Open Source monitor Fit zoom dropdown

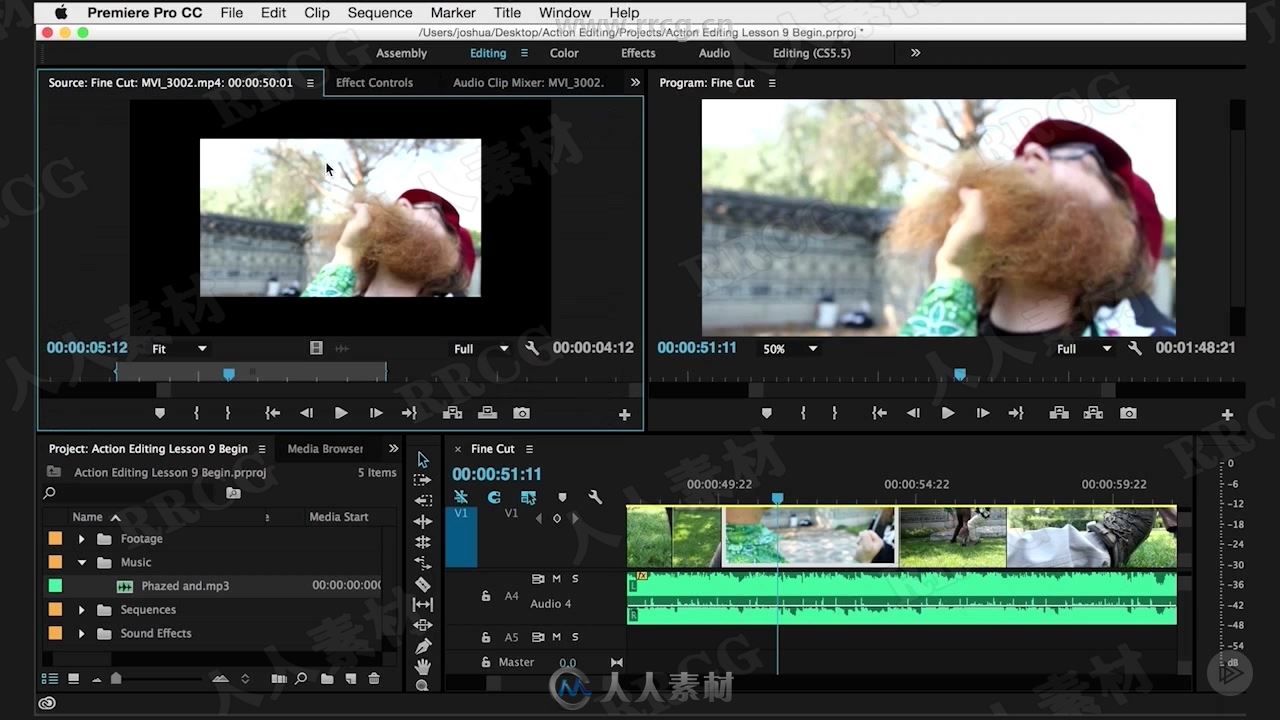[x=180, y=349]
